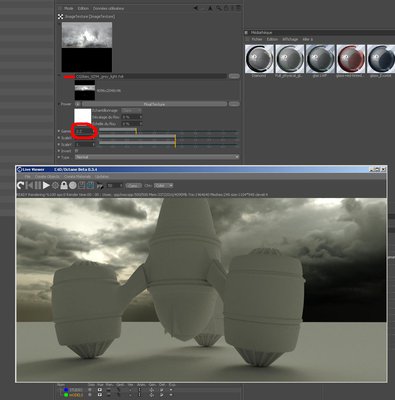Screen dimensions: 395x400
Task: Click the Gamma value input field
Action: pyautogui.click(x=85, y=131)
